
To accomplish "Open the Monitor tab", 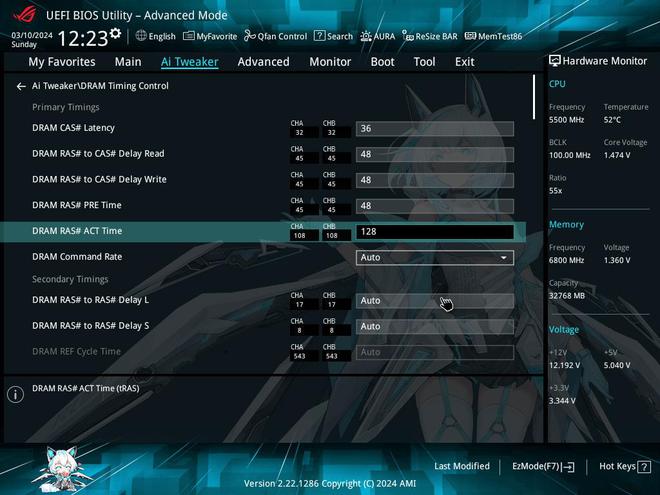I will coord(330,62).
